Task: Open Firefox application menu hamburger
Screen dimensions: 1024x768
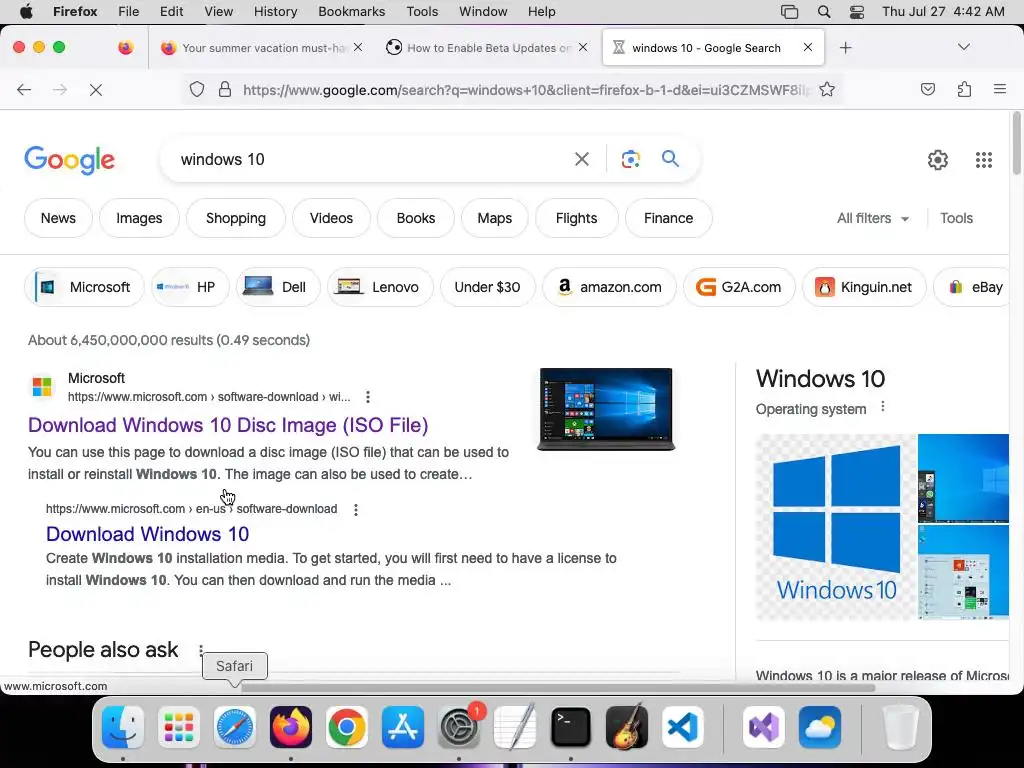Action: pos(1000,89)
